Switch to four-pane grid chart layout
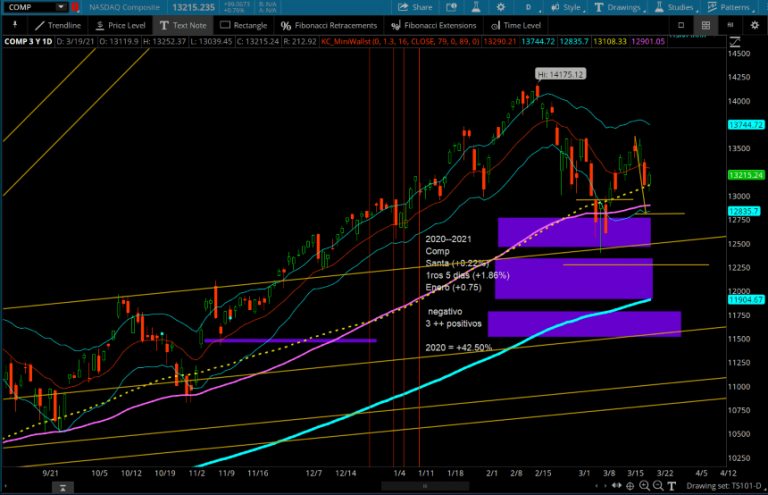The image size is (768, 495). [706, 25]
